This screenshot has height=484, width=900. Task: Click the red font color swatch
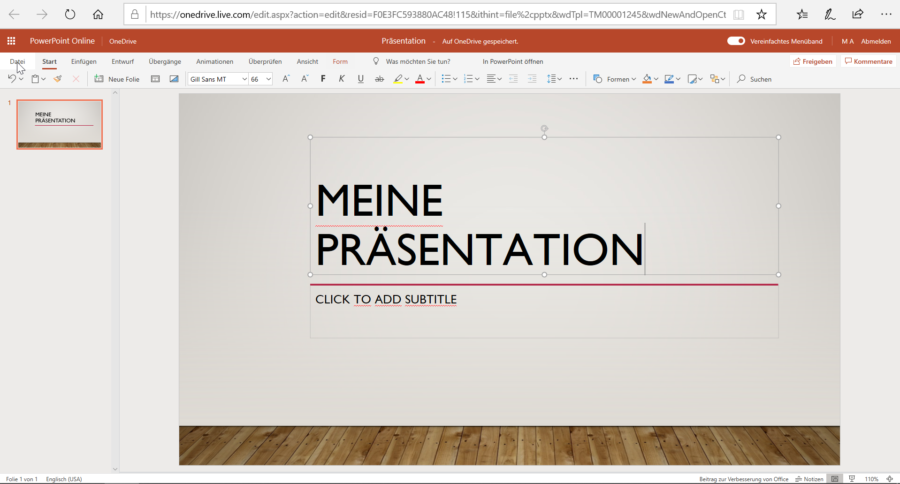420,79
